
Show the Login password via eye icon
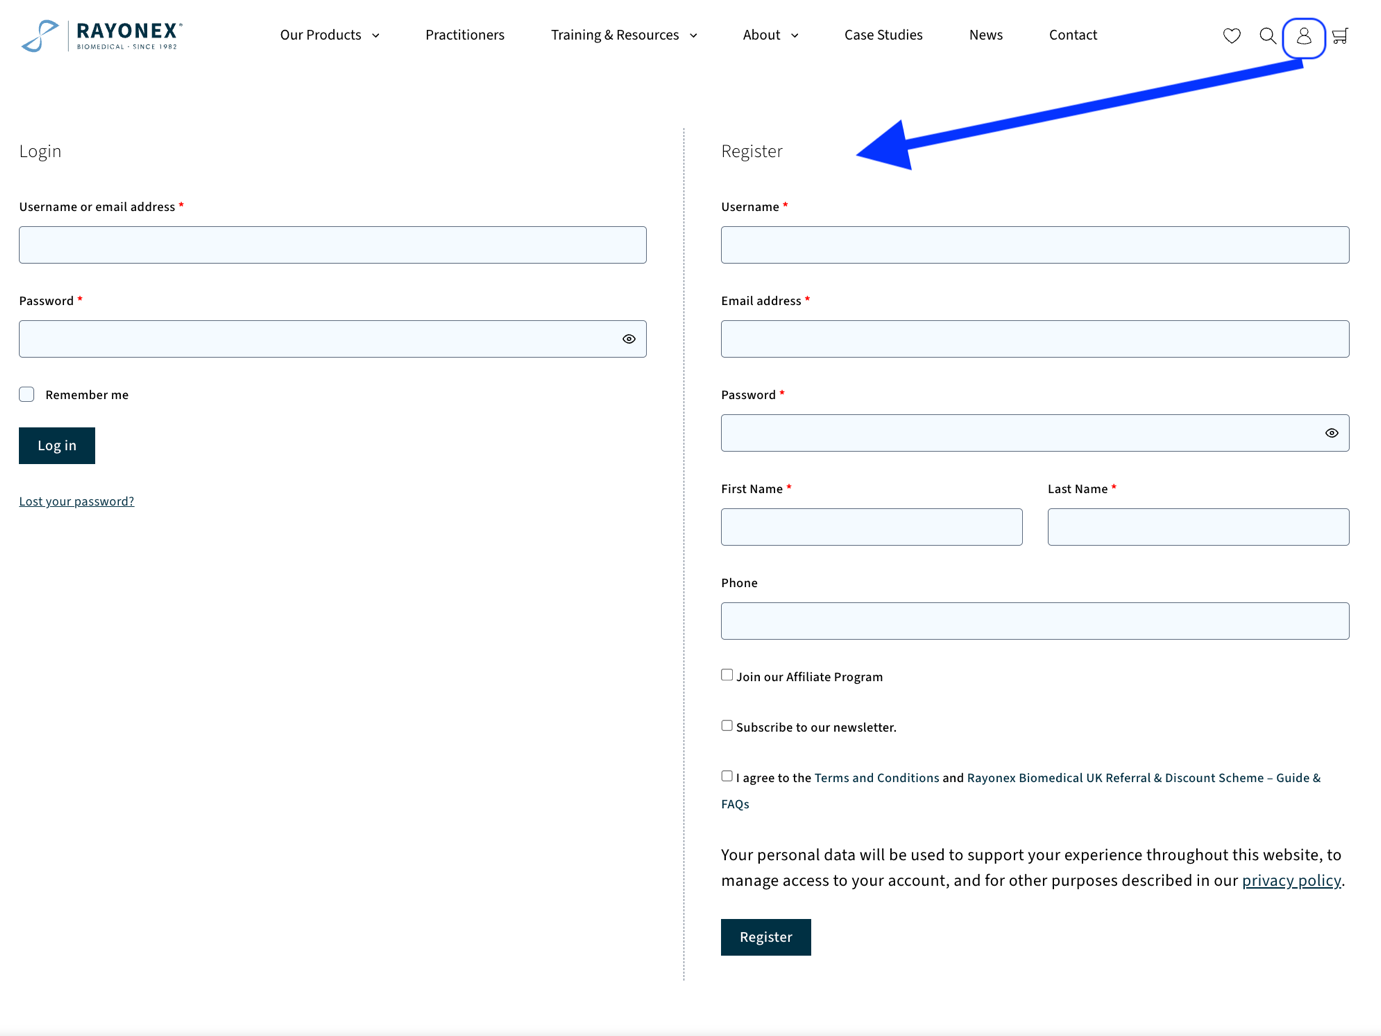click(x=629, y=339)
